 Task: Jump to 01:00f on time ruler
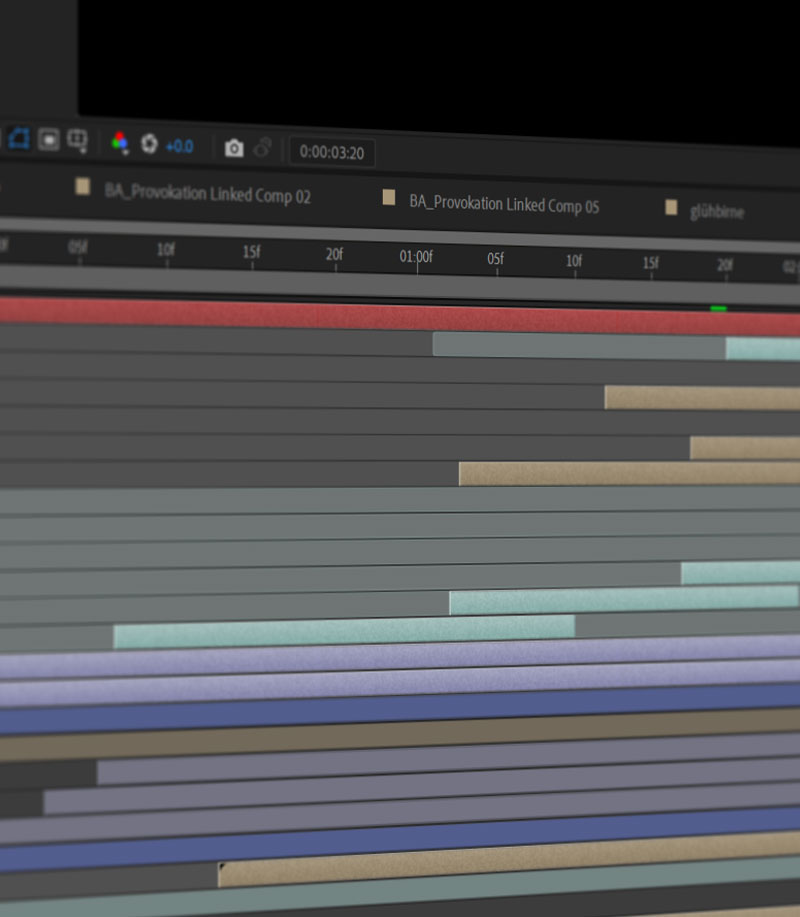tap(416, 259)
